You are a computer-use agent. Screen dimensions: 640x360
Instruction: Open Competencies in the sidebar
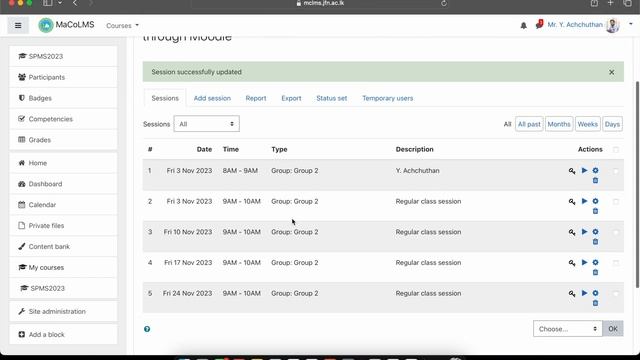click(x=63, y=119)
